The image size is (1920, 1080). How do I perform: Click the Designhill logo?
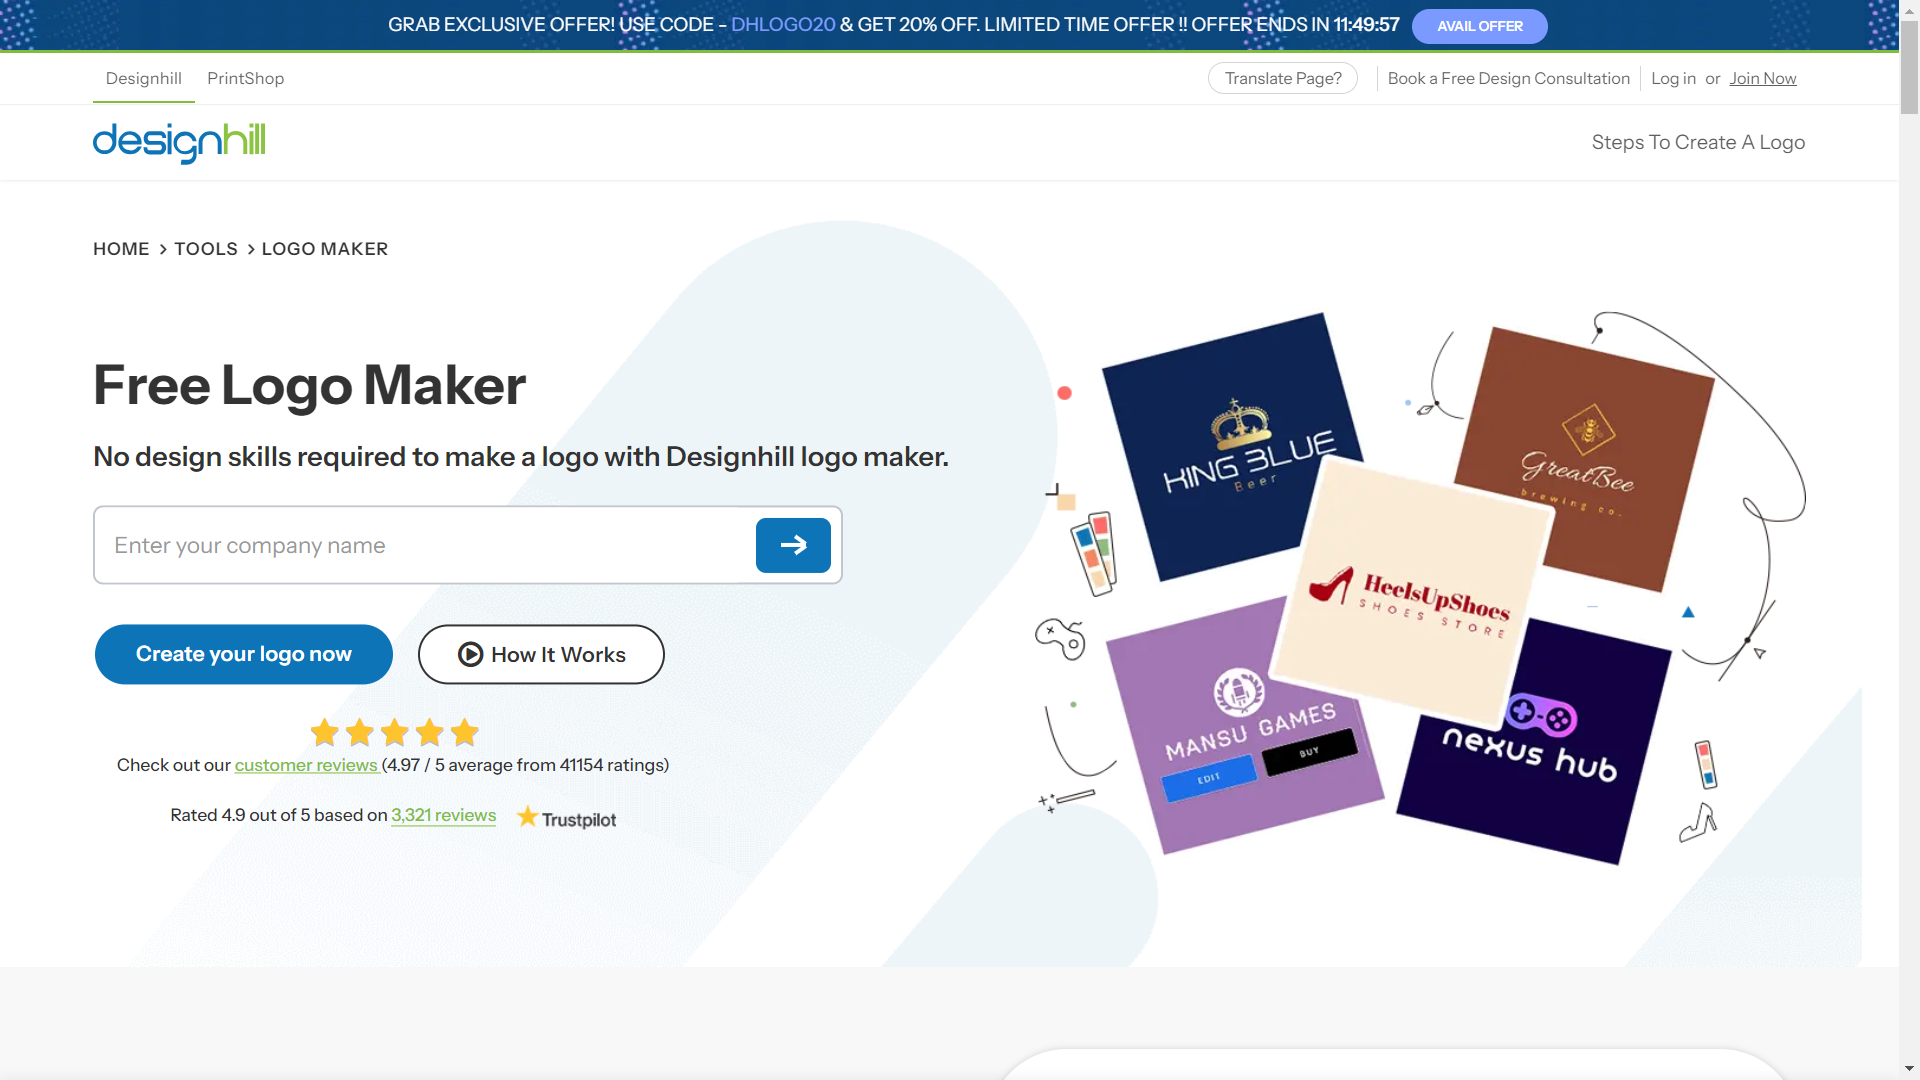179,143
